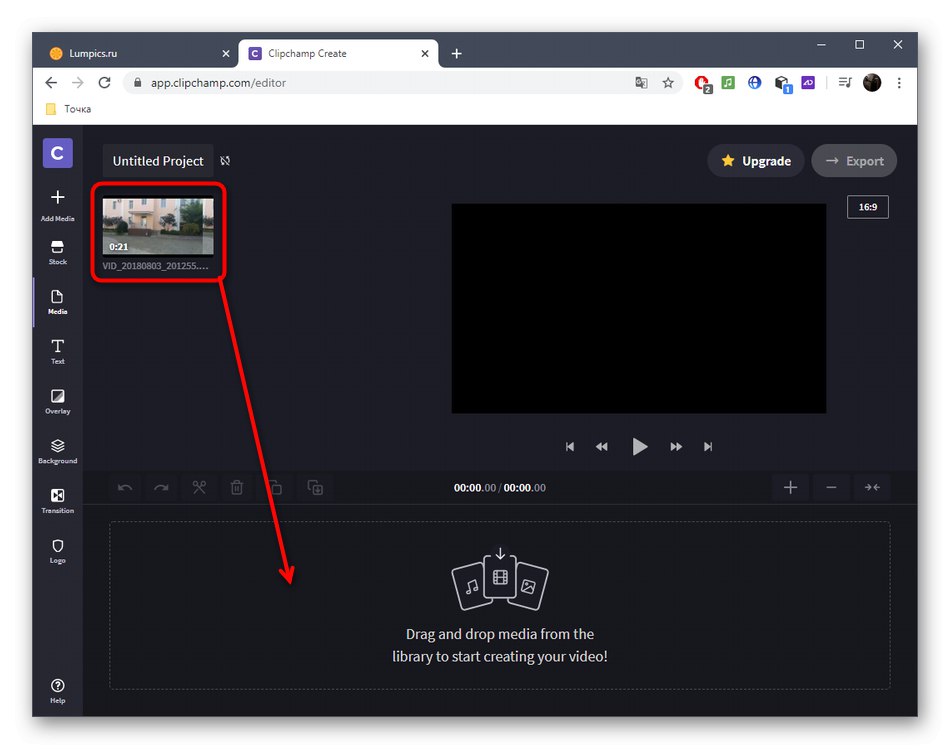Open the Overlay panel

(x=57, y=402)
